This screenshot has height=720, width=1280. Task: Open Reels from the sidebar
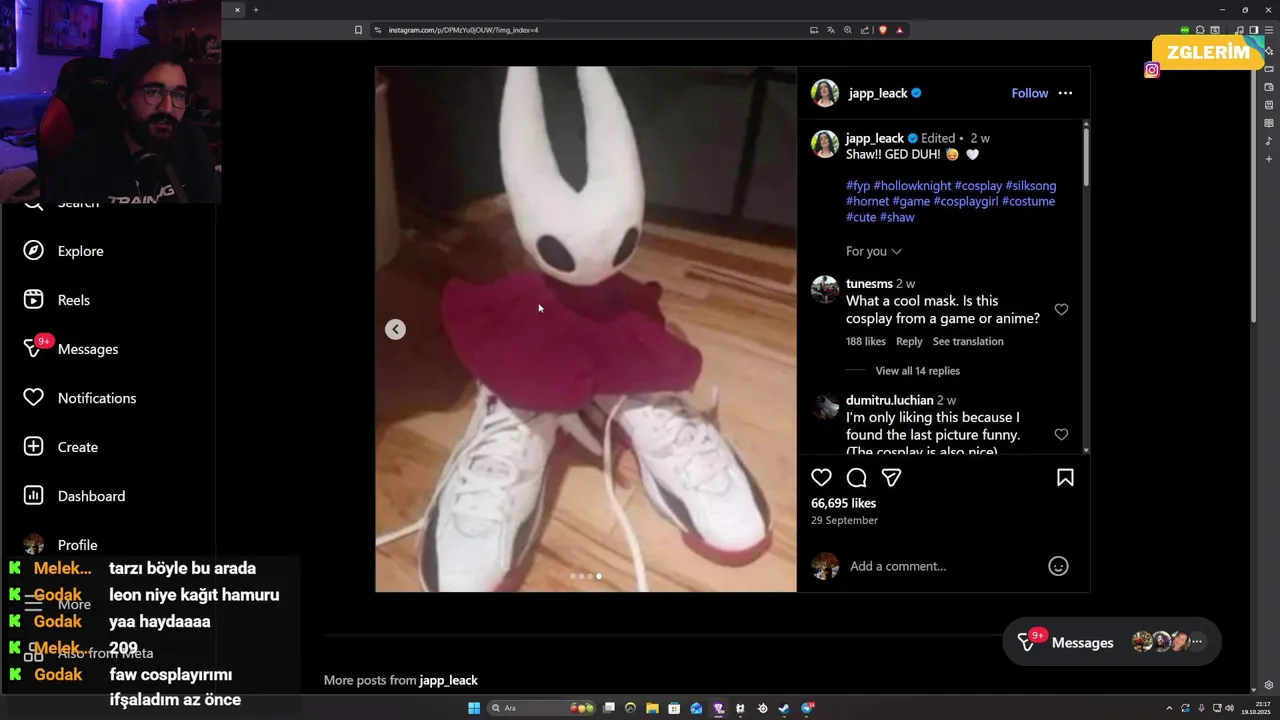[57, 300]
